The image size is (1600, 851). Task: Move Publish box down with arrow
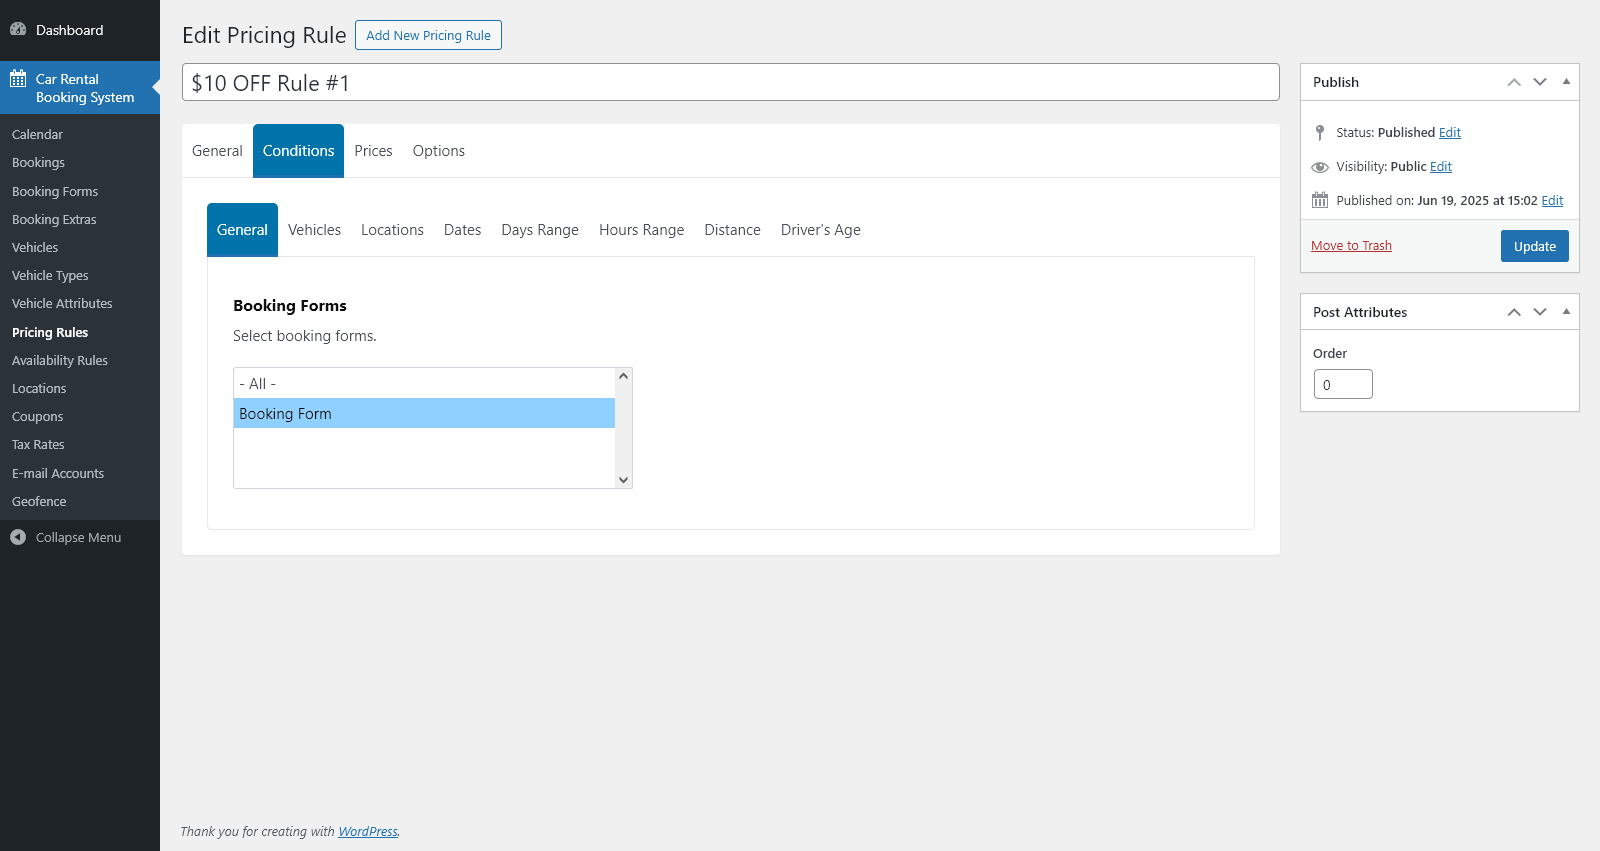tap(1540, 82)
